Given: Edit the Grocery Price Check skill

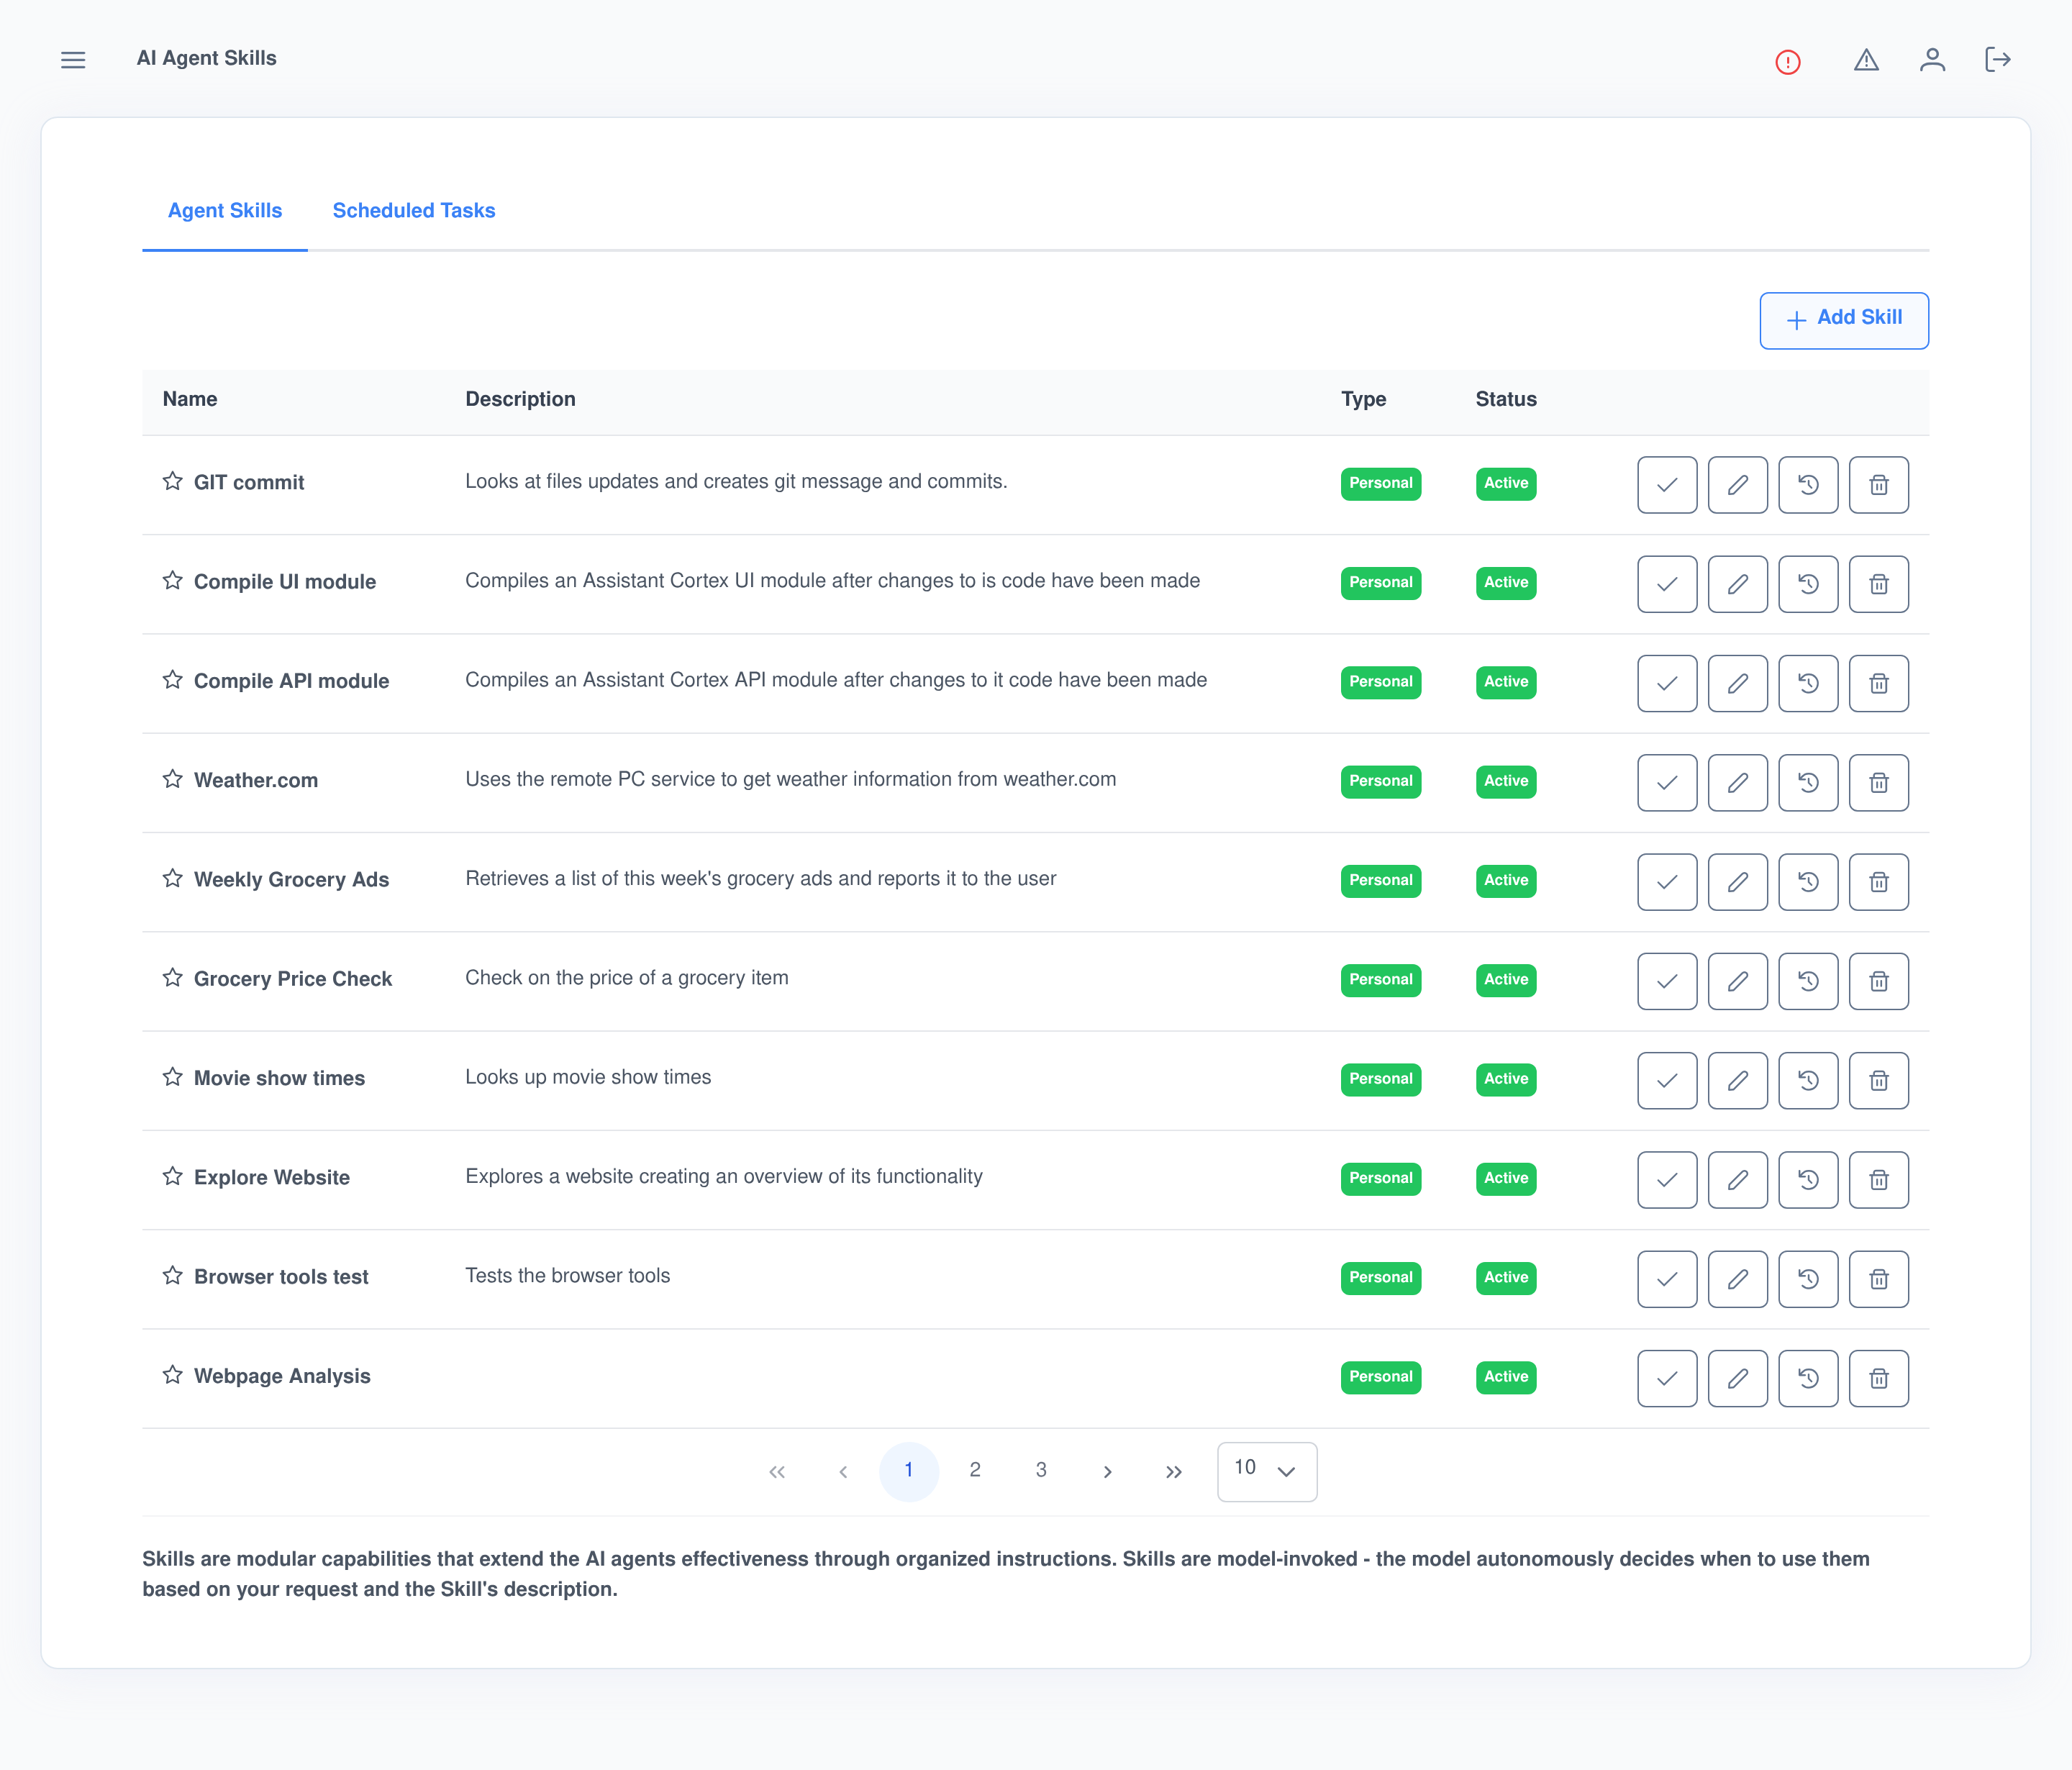Looking at the screenshot, I should (x=1738, y=981).
